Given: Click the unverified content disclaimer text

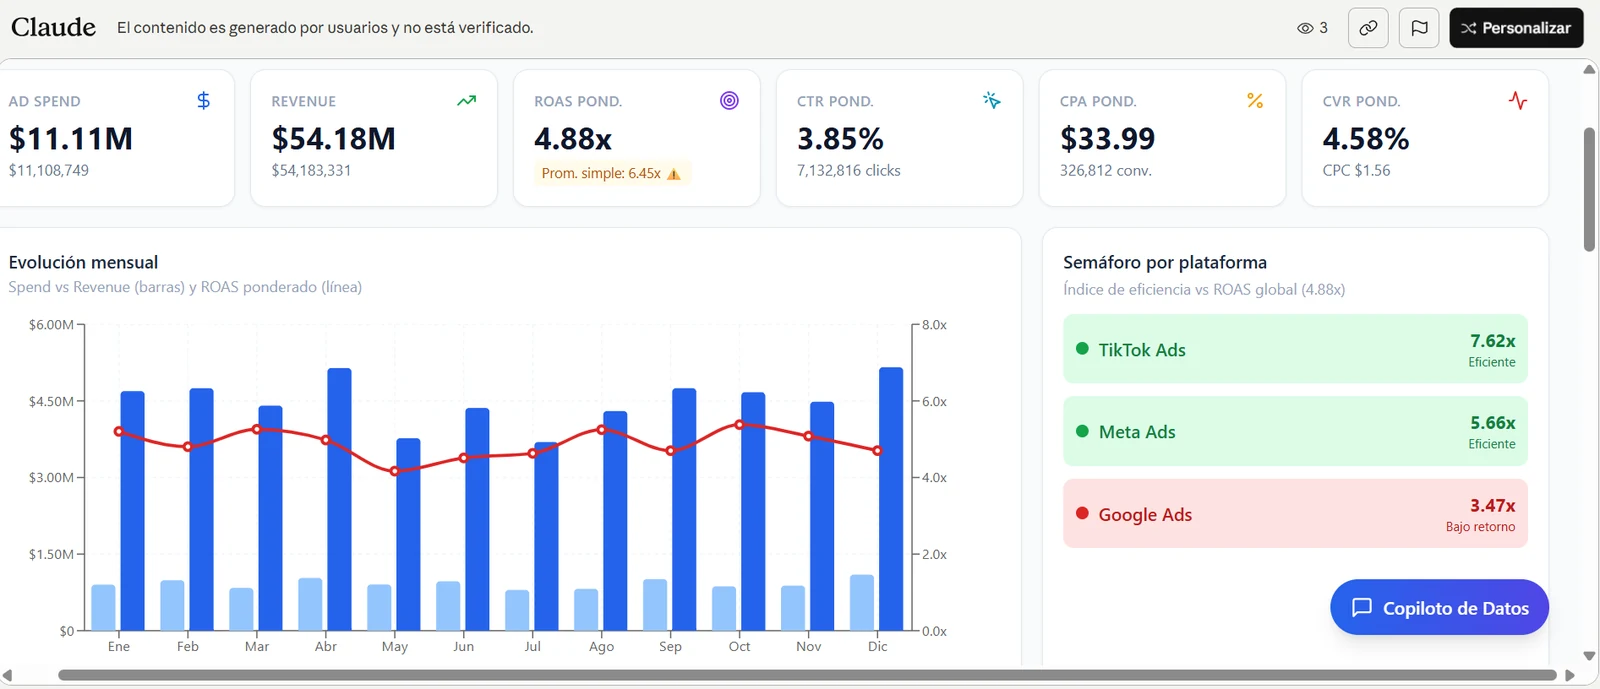Looking at the screenshot, I should [325, 28].
